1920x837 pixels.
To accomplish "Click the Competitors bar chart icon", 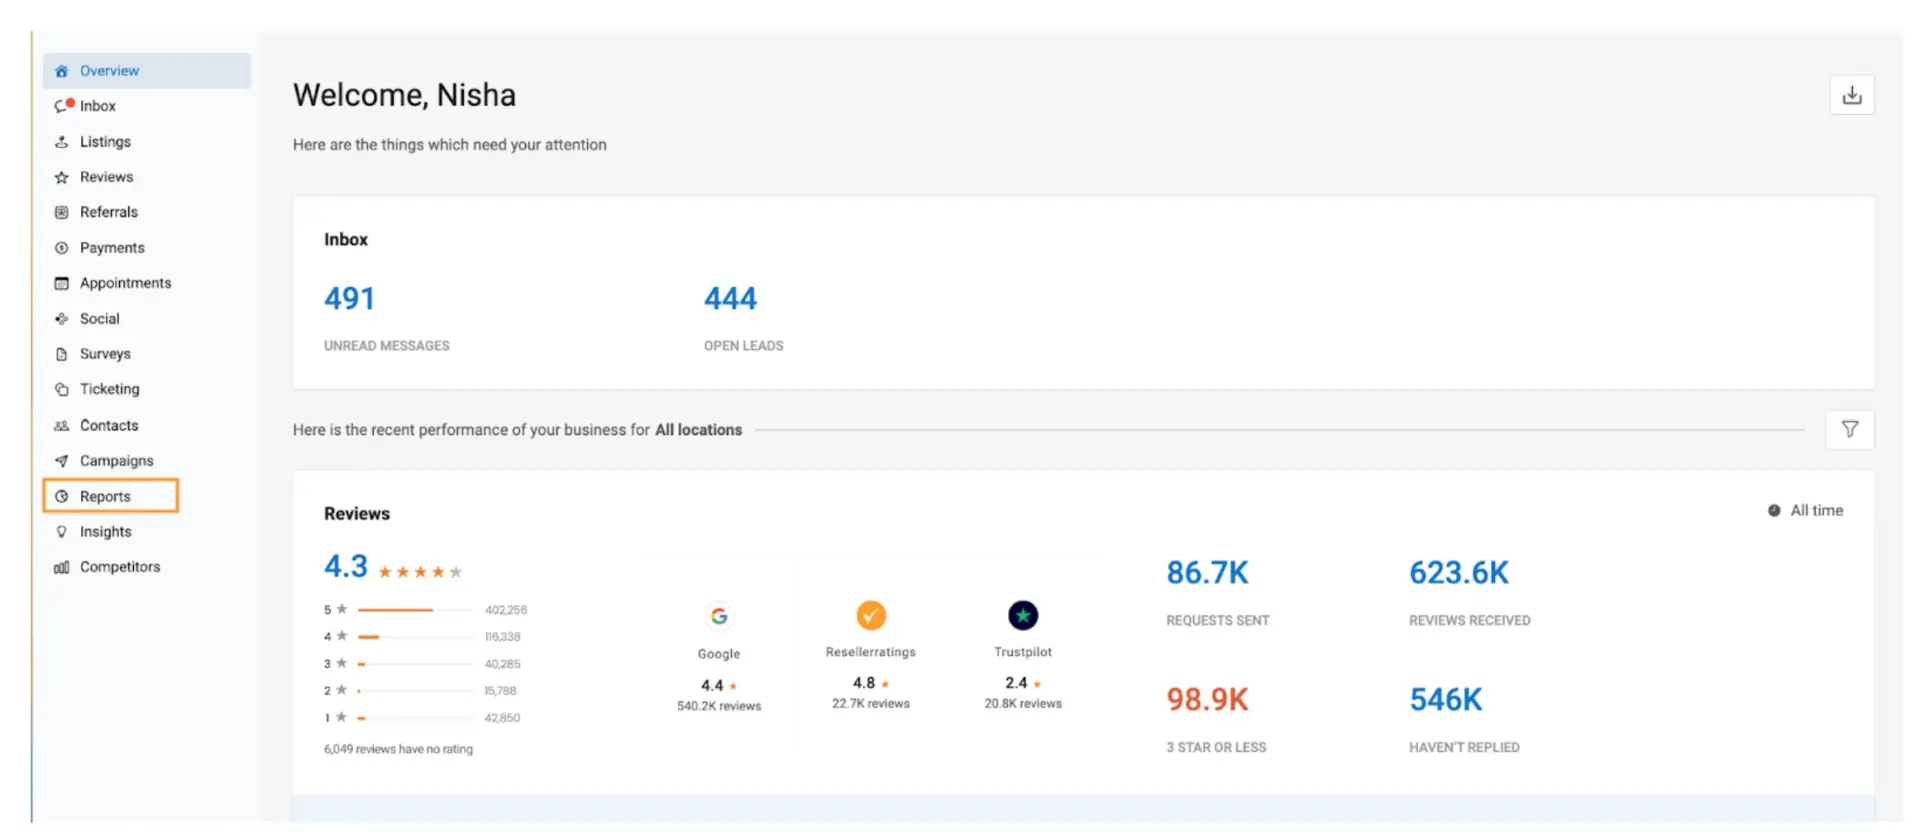I will click(x=62, y=567).
